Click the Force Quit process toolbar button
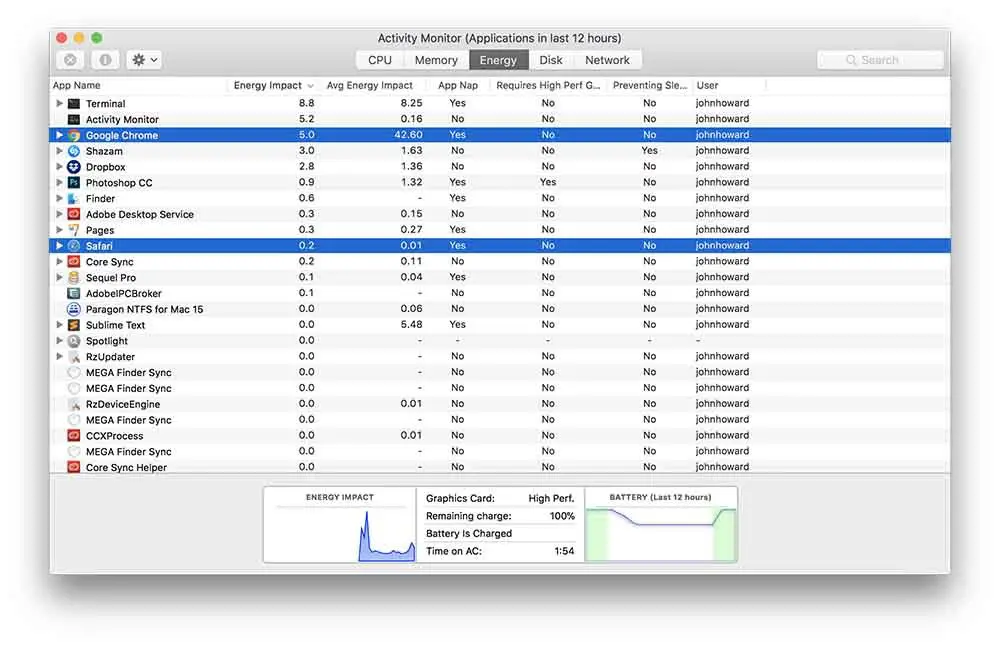 pyautogui.click(x=70, y=60)
